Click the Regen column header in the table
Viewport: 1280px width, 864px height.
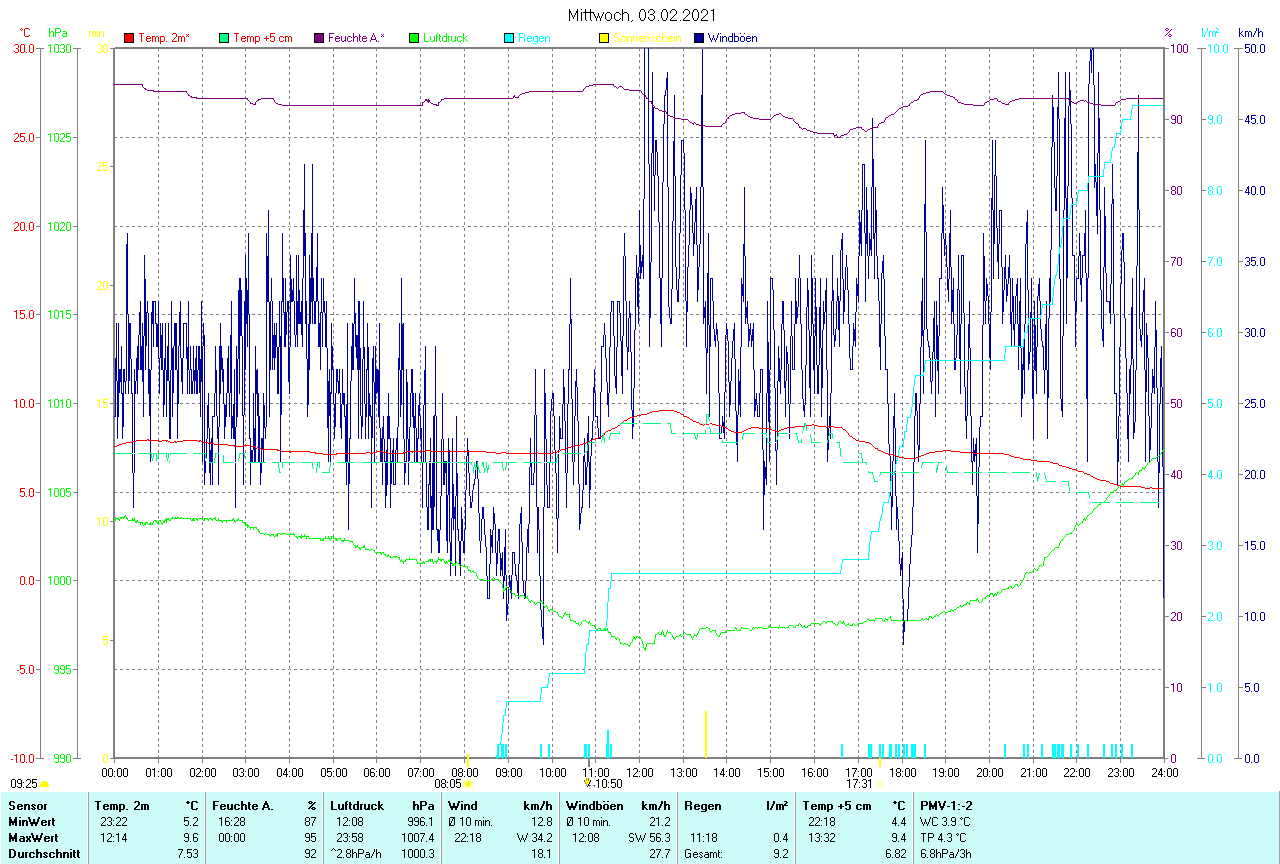click(702, 805)
